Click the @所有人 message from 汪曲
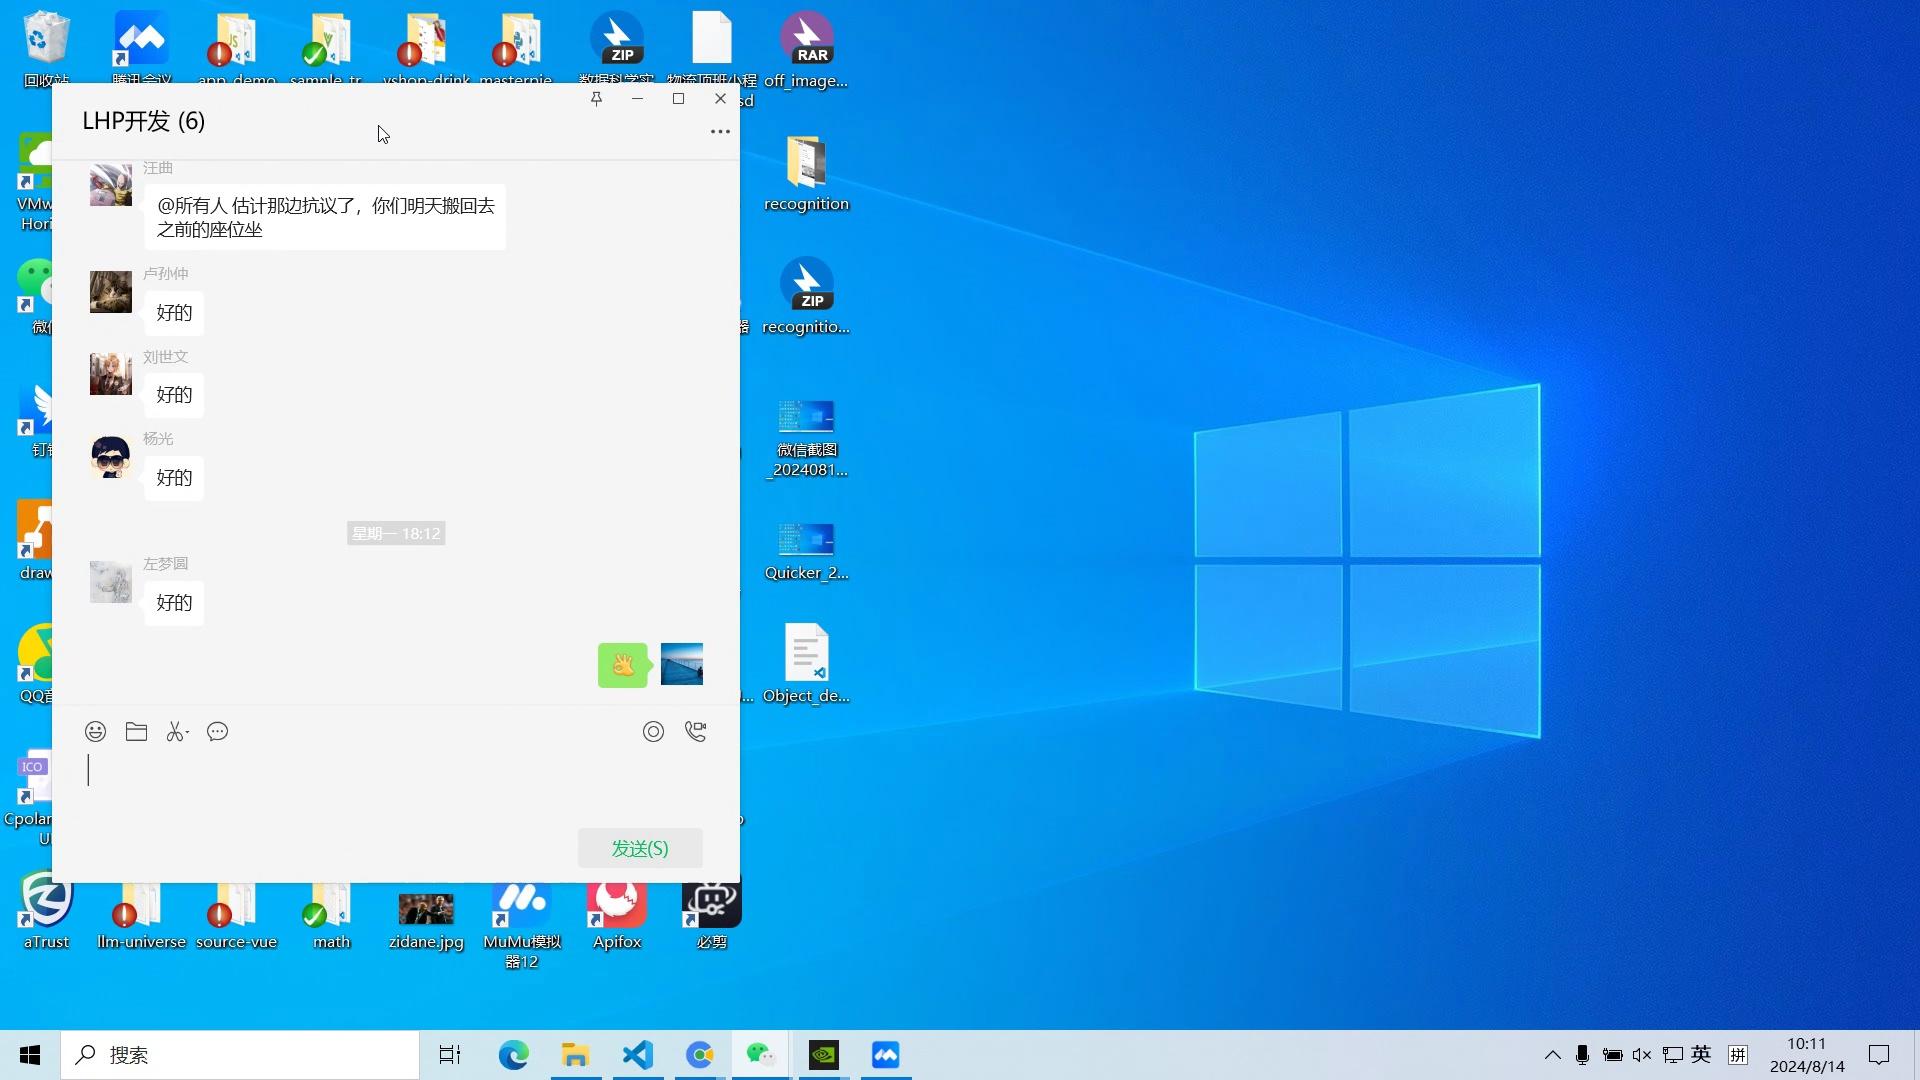 tap(325, 217)
